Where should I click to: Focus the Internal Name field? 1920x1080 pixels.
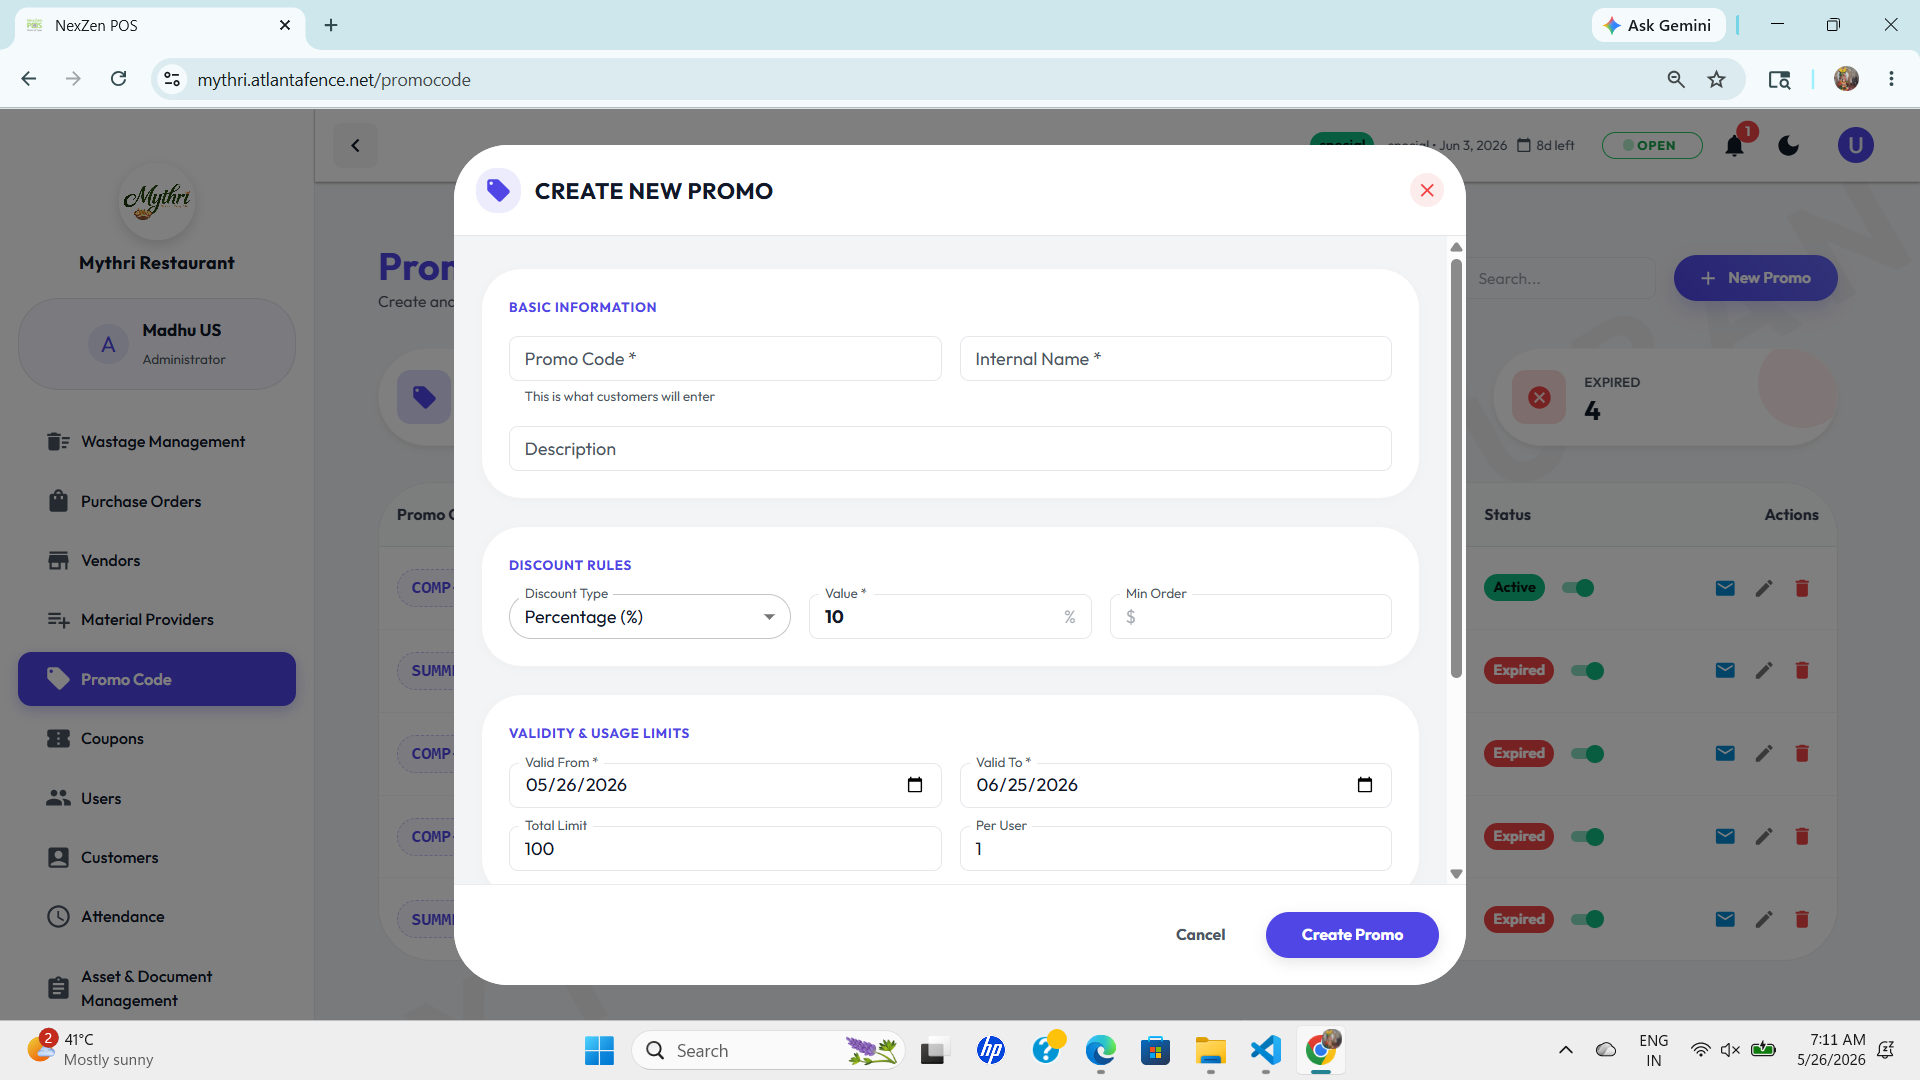(x=1175, y=359)
